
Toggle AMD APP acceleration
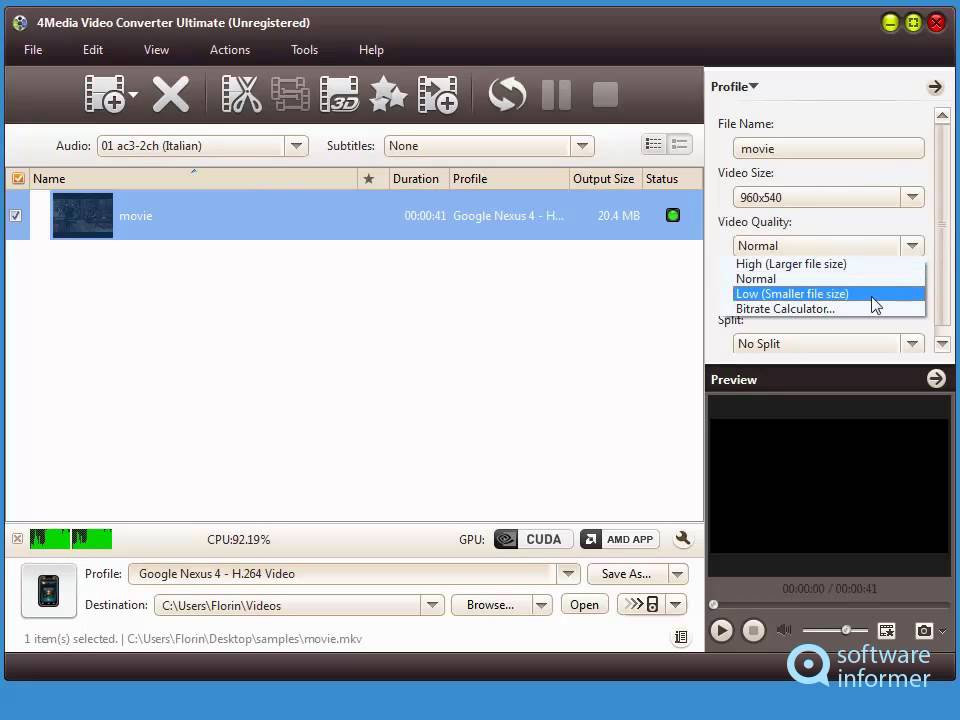coord(620,539)
